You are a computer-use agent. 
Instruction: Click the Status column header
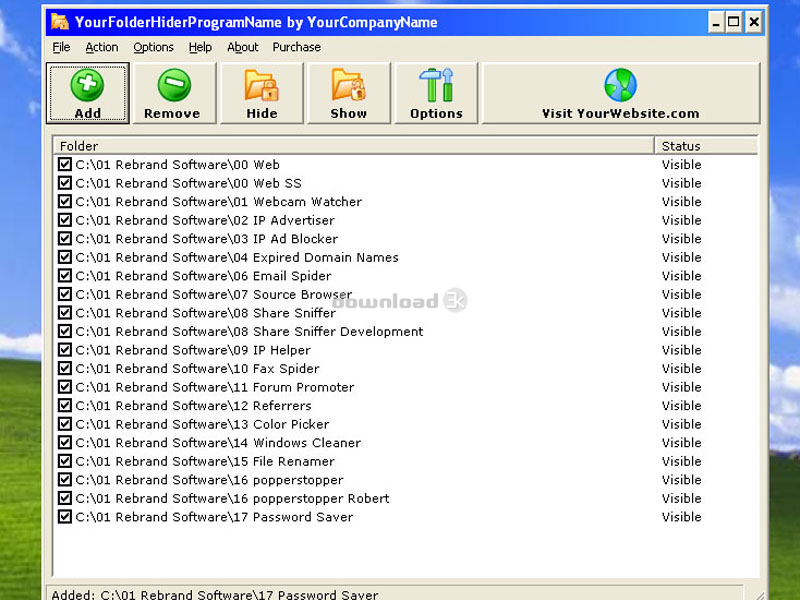(704, 146)
